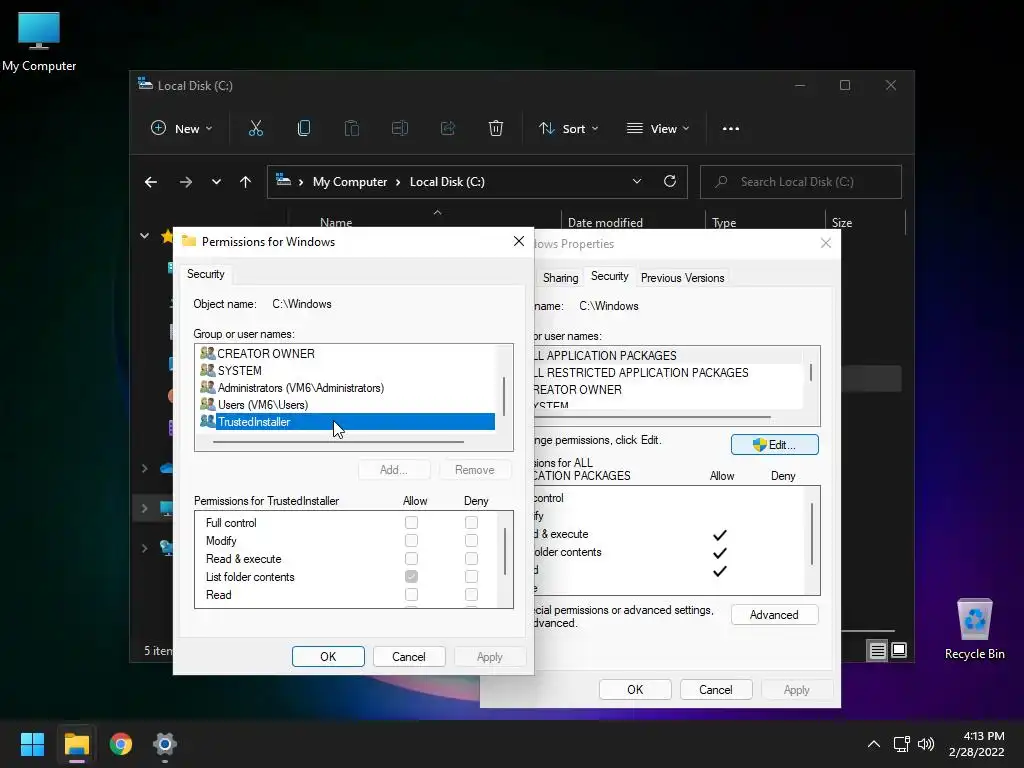This screenshot has width=1024, height=768.
Task: Select the Security tab in Permissions dialog
Action: pos(206,274)
